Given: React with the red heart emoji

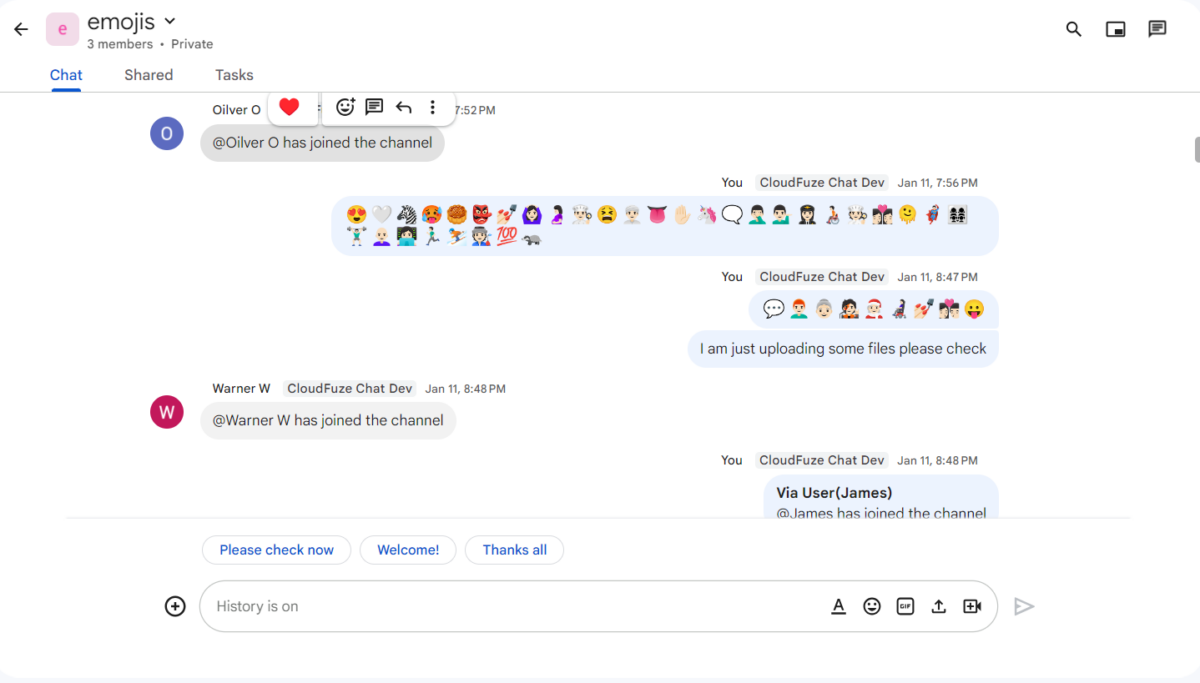Looking at the screenshot, I should 290,106.
